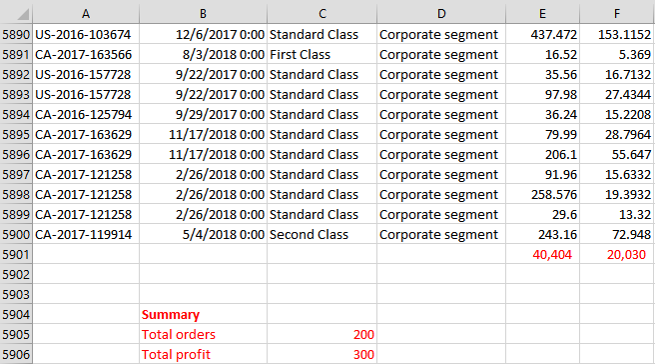Select the Total orders value 200

(322, 334)
